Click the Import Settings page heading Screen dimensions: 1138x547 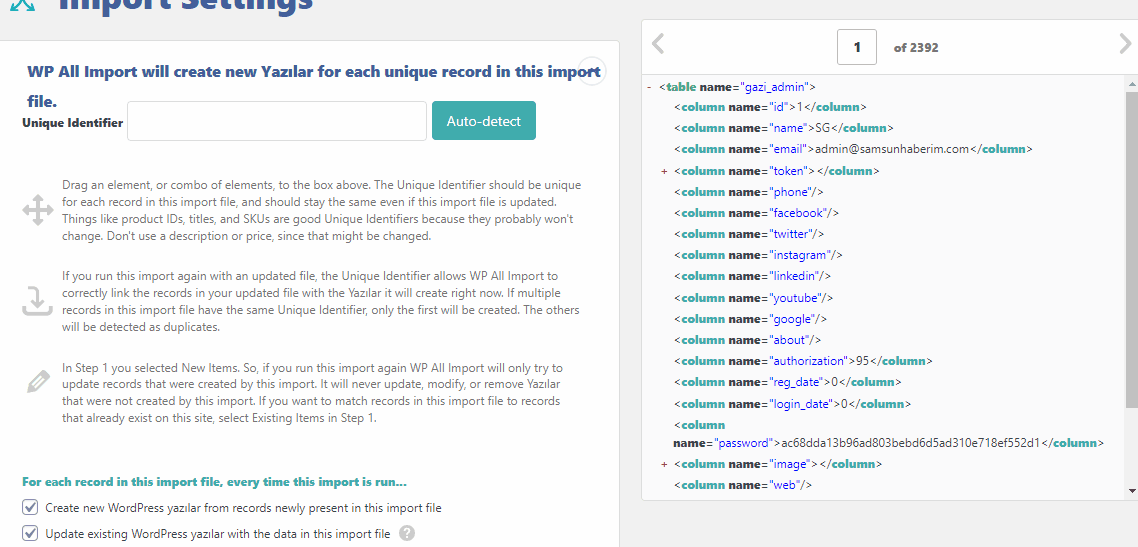(x=186, y=6)
